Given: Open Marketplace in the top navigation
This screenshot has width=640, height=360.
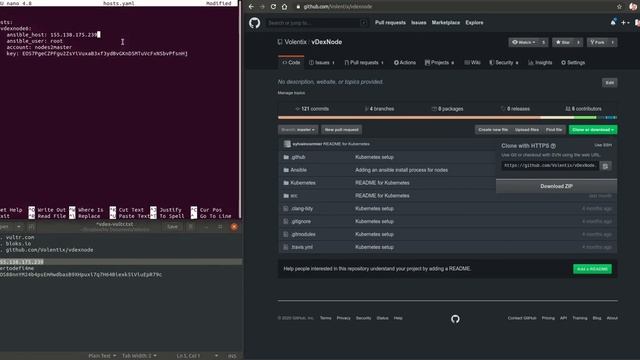Looking at the screenshot, I should (446, 22).
